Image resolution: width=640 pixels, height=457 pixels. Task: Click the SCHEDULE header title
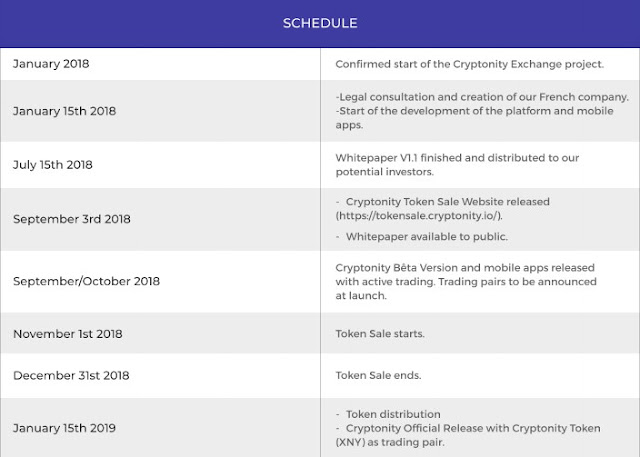point(320,23)
